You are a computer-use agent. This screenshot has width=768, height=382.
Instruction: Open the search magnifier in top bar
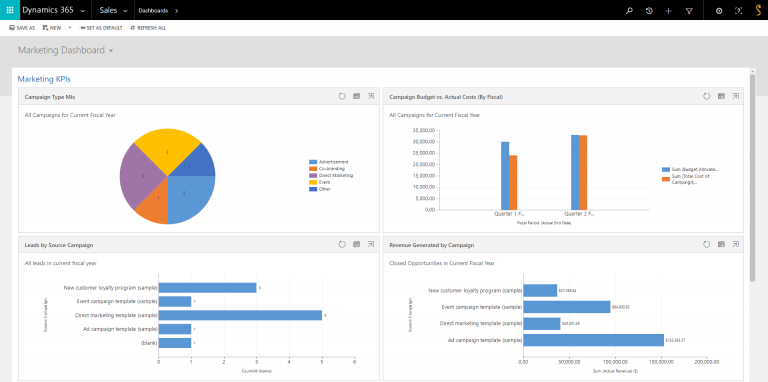coord(629,10)
